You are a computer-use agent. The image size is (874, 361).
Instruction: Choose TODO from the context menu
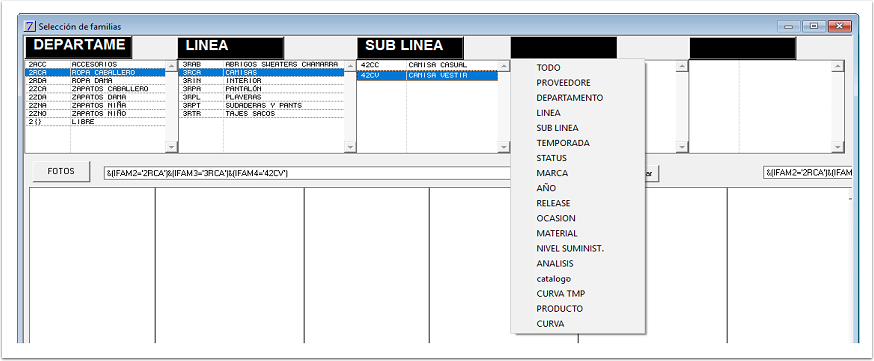pos(578,67)
